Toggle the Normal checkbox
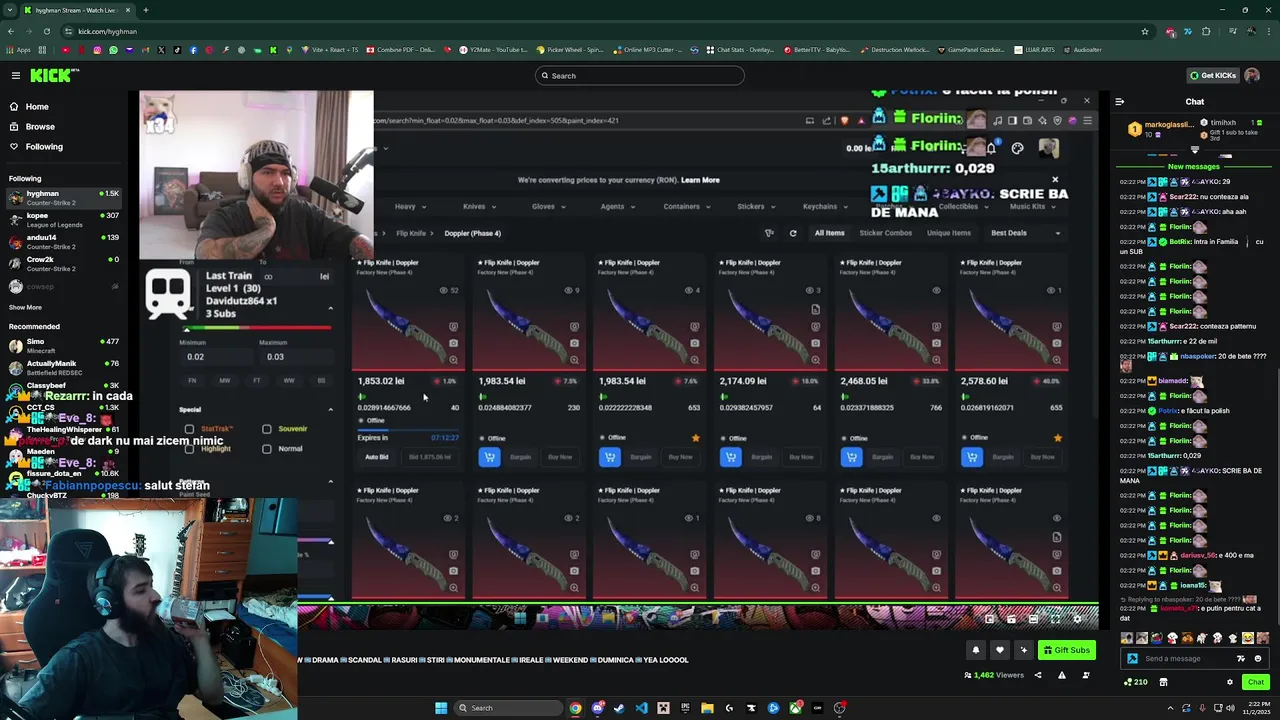 click(x=267, y=449)
